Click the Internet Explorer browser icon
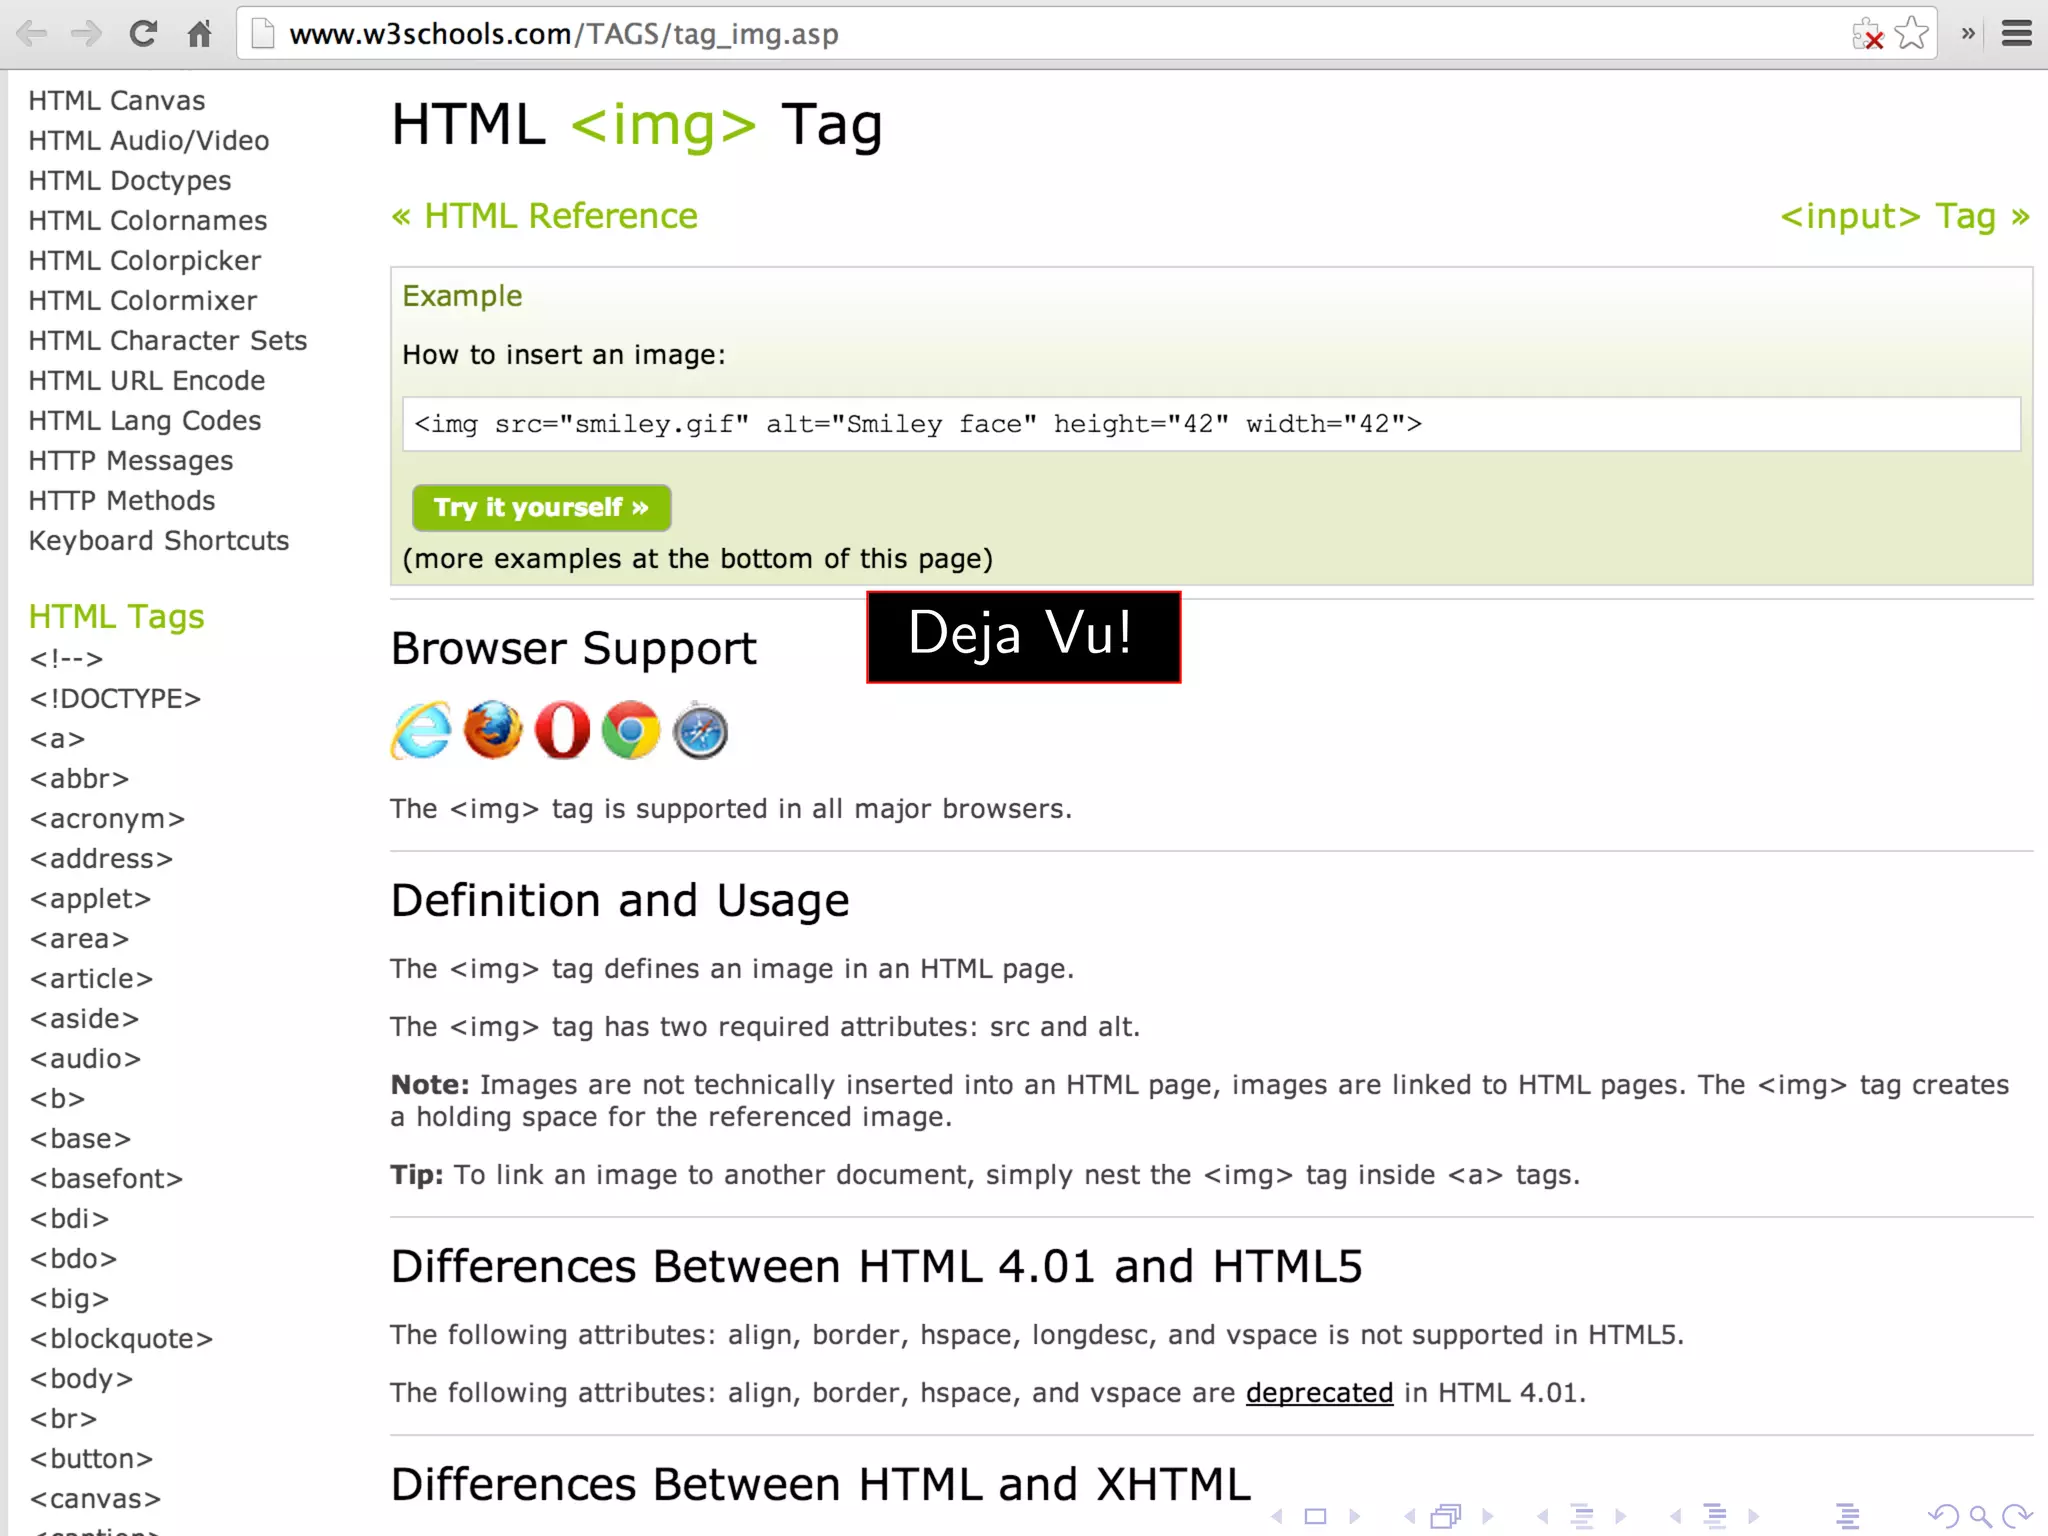Screen dimensions: 2048x1536 pos(421,731)
